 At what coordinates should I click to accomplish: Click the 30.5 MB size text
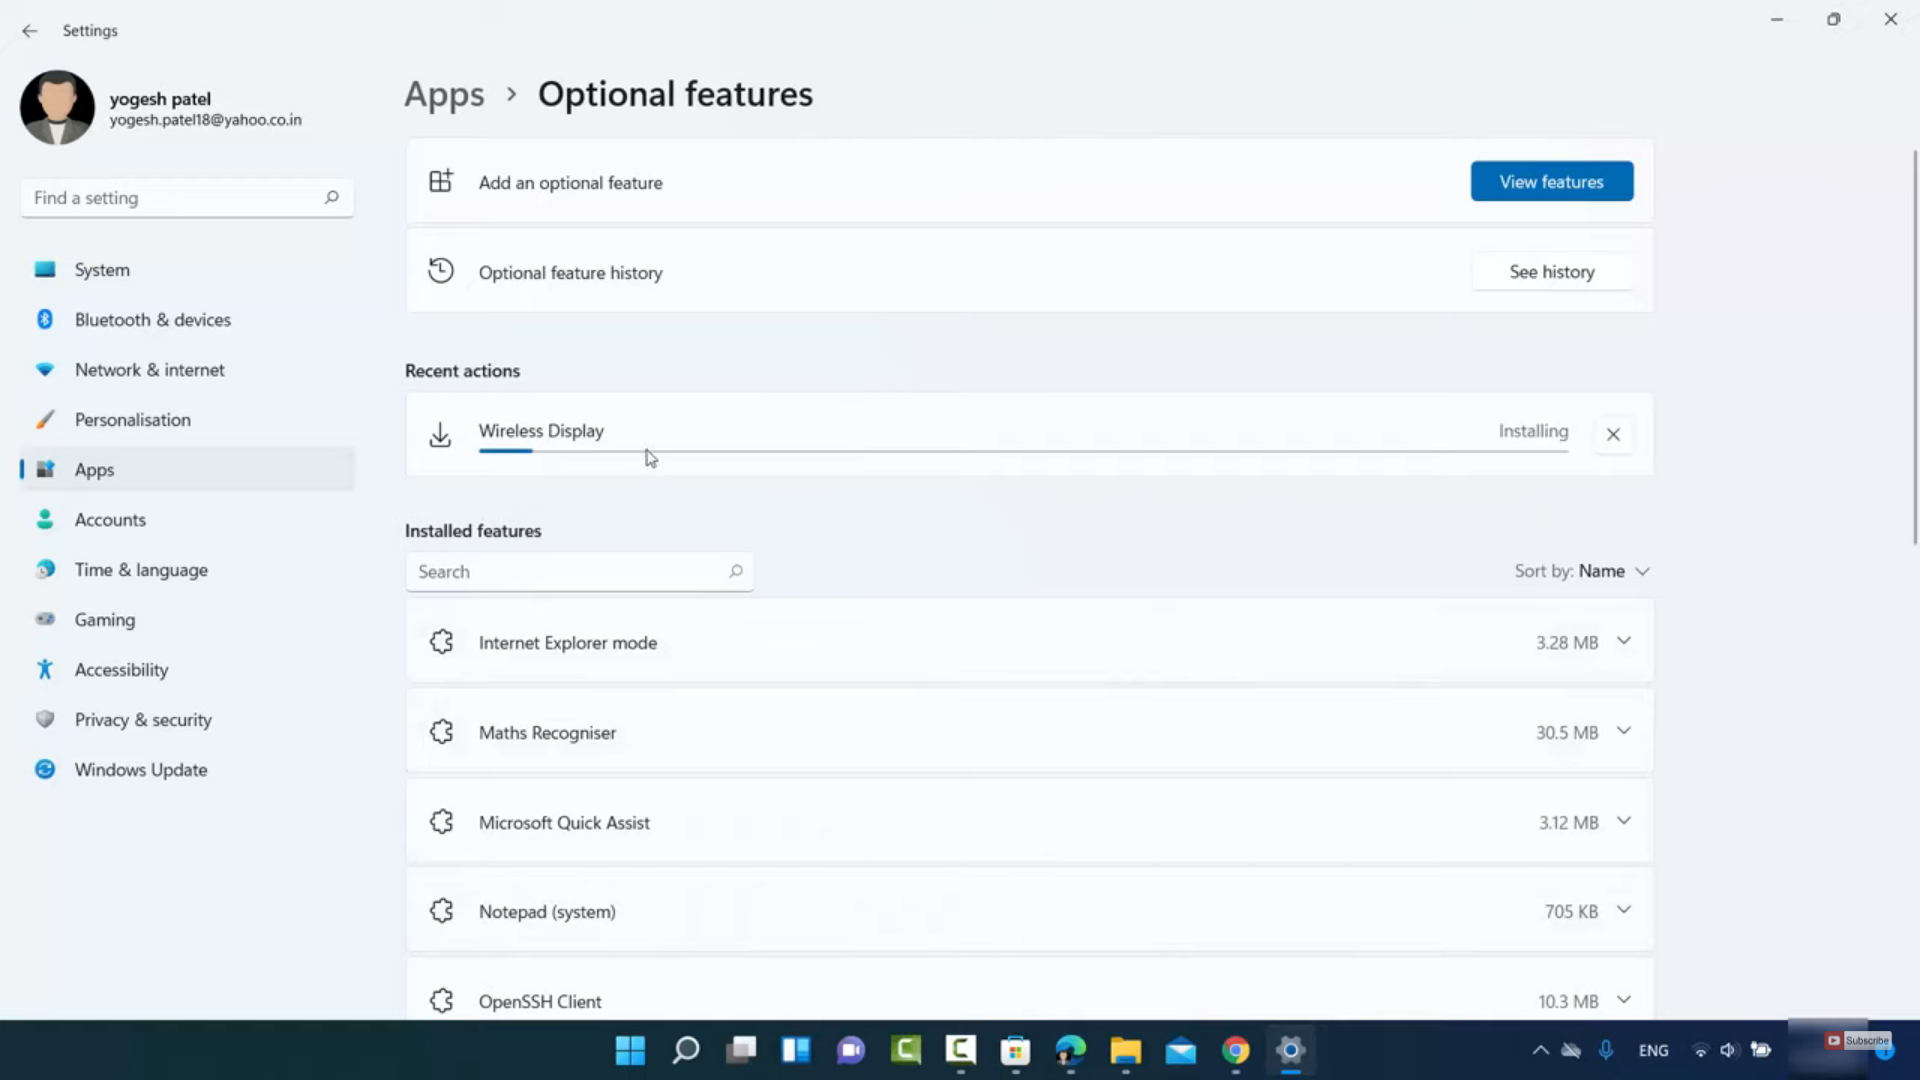pyautogui.click(x=1567, y=733)
